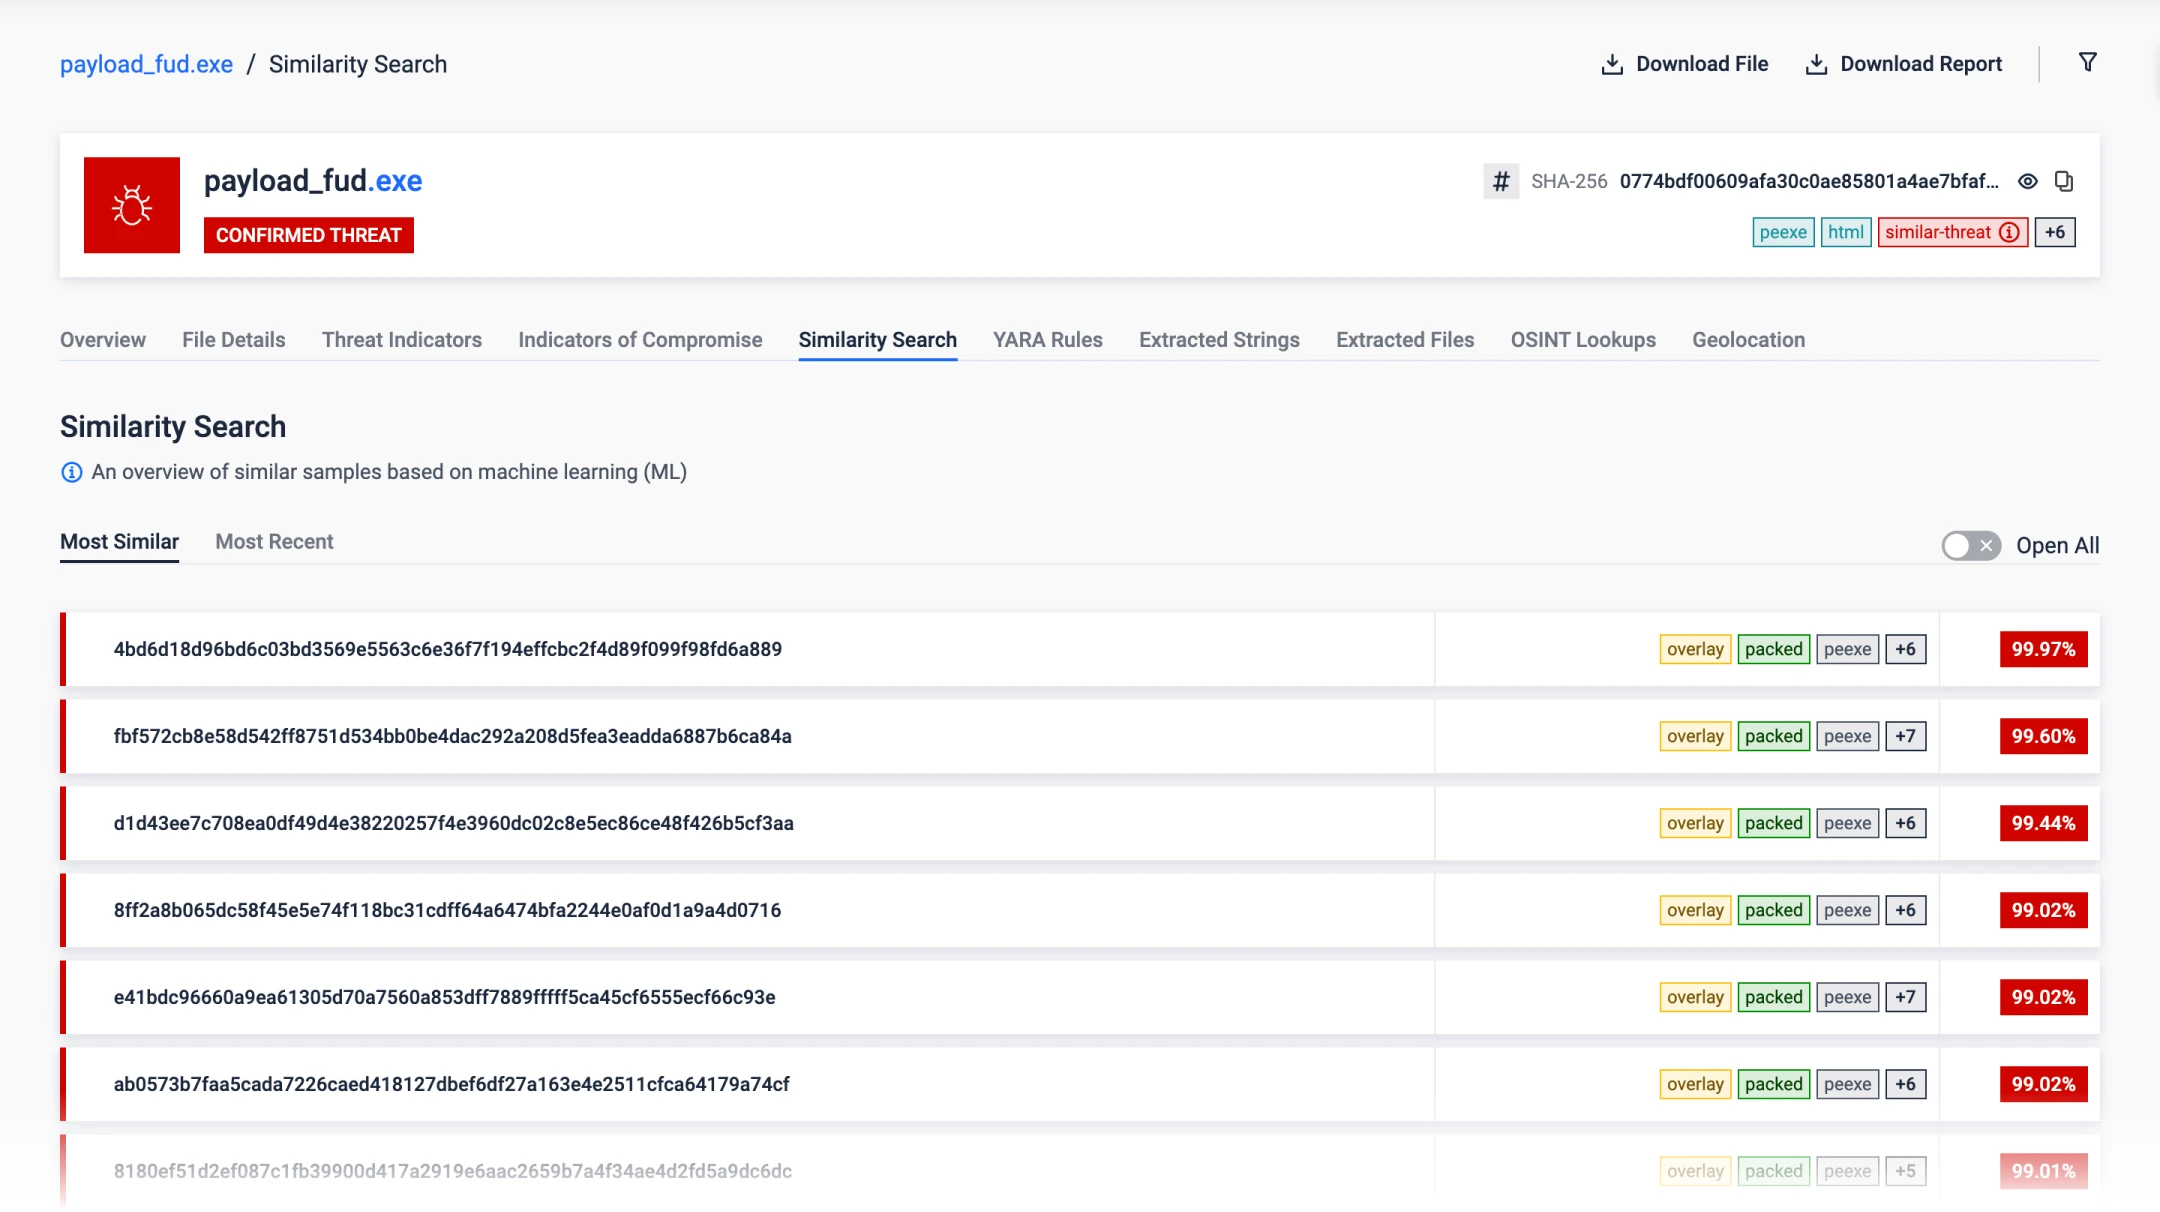Screen dimensions: 2160x1212
Task: Click the Download Report icon
Action: 1816,65
